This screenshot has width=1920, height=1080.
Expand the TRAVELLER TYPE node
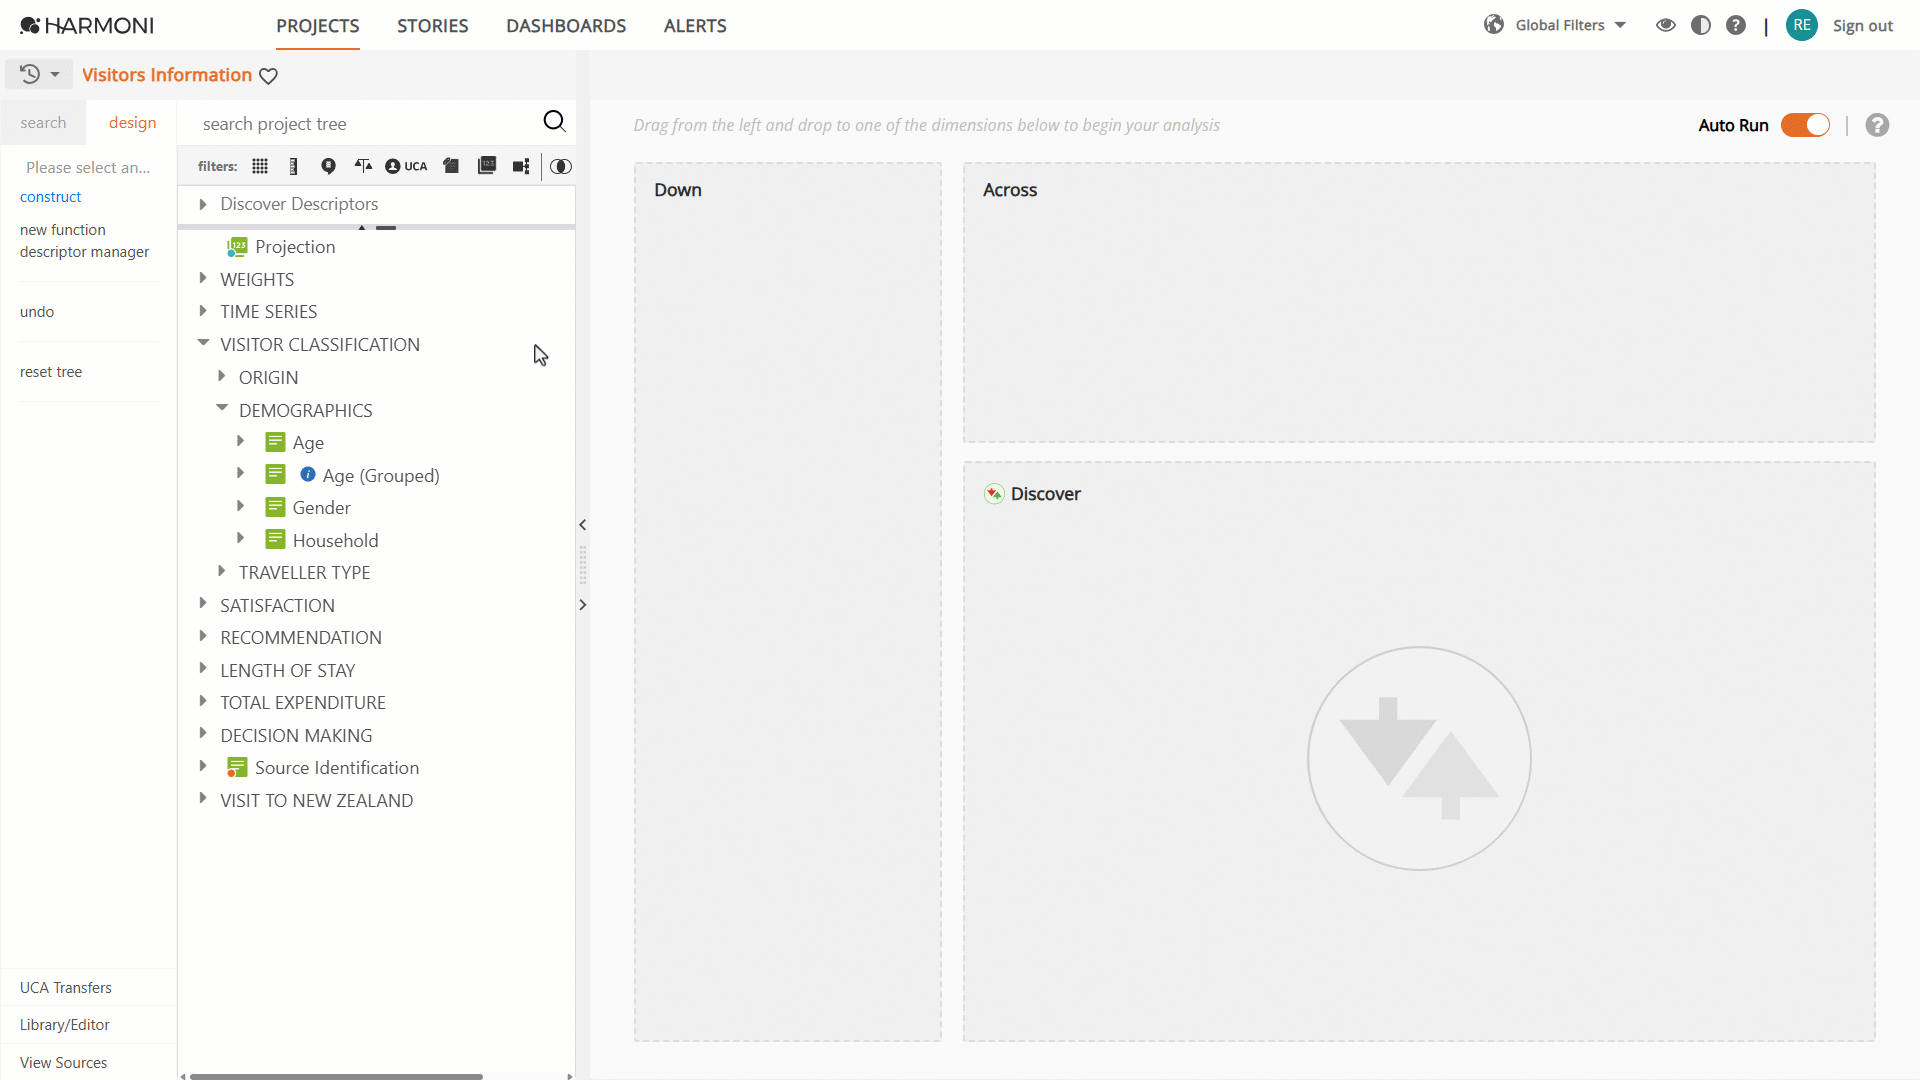click(222, 571)
